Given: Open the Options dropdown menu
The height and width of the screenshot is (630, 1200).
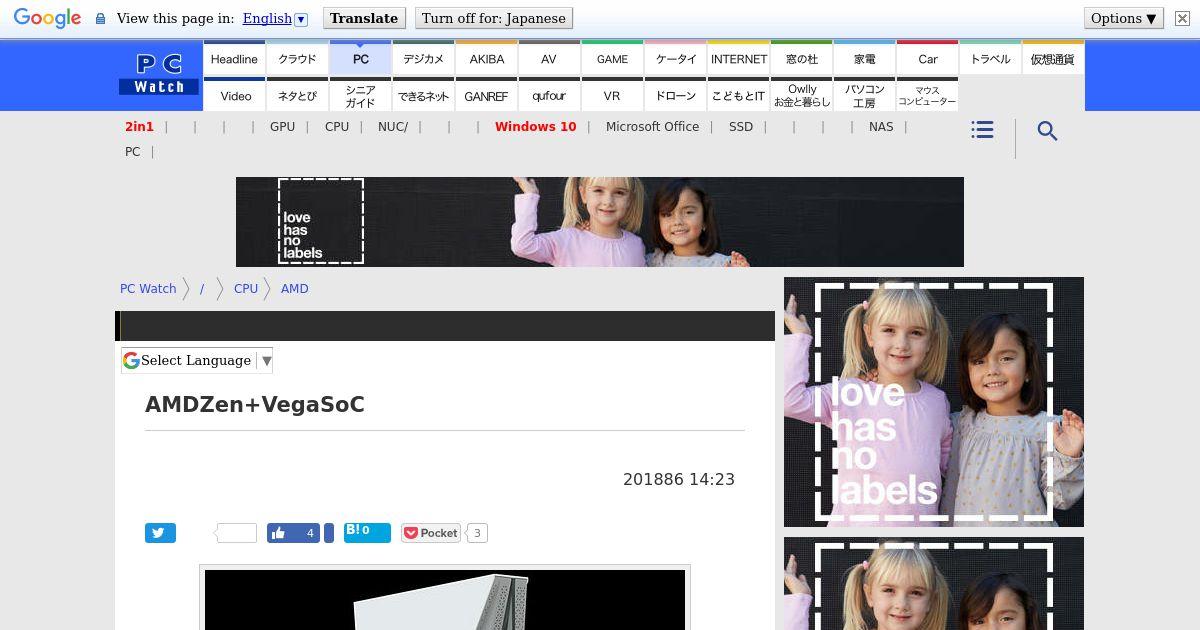Looking at the screenshot, I should (x=1124, y=18).
